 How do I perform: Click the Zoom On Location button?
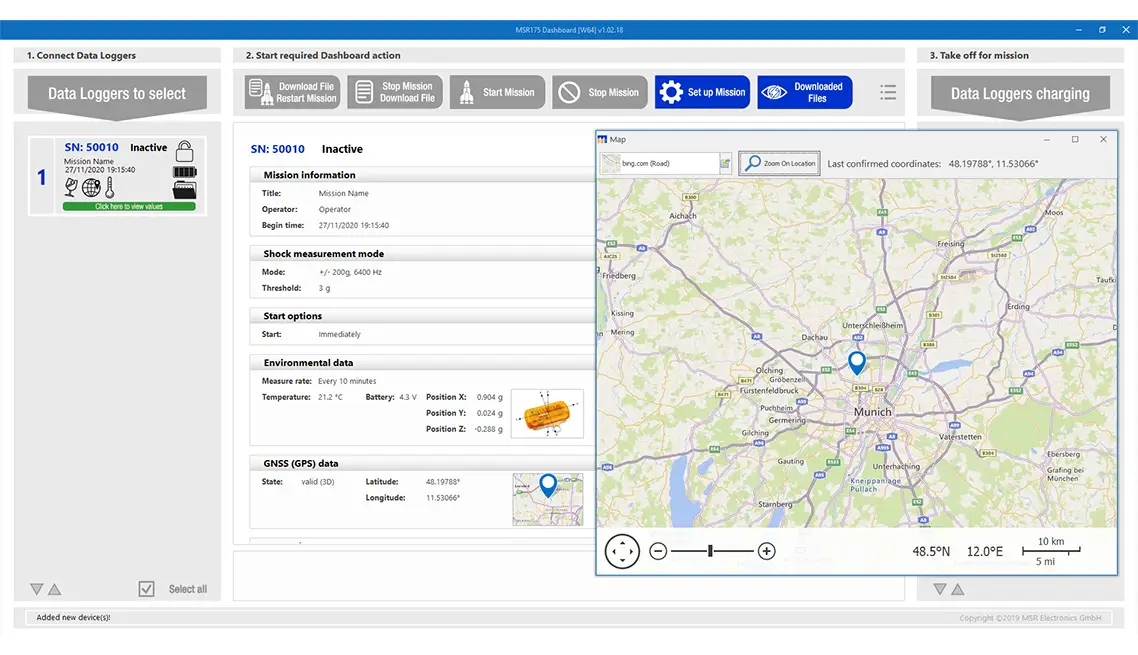click(779, 163)
